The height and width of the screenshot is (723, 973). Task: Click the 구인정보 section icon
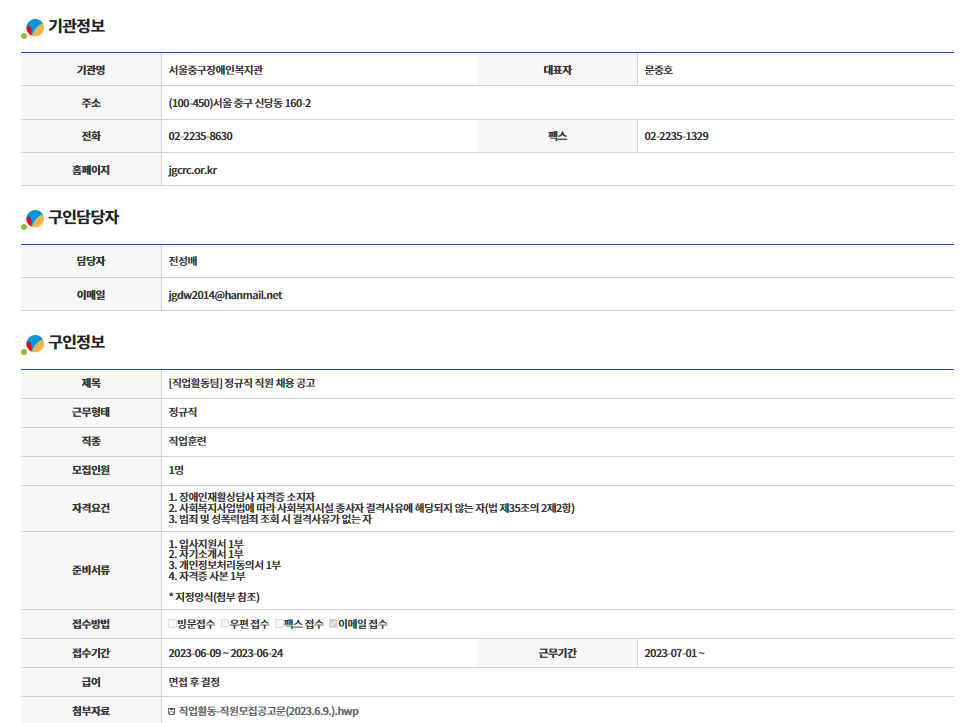(x=33, y=344)
